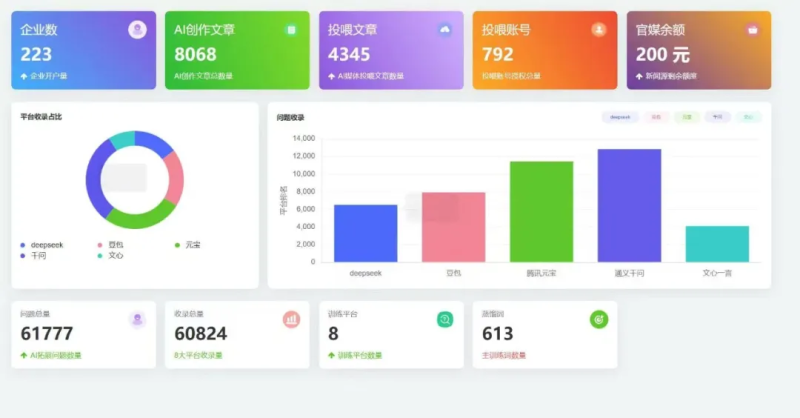
Task: Toggle 文心 legend item under the donut chart
Action: click(112, 256)
